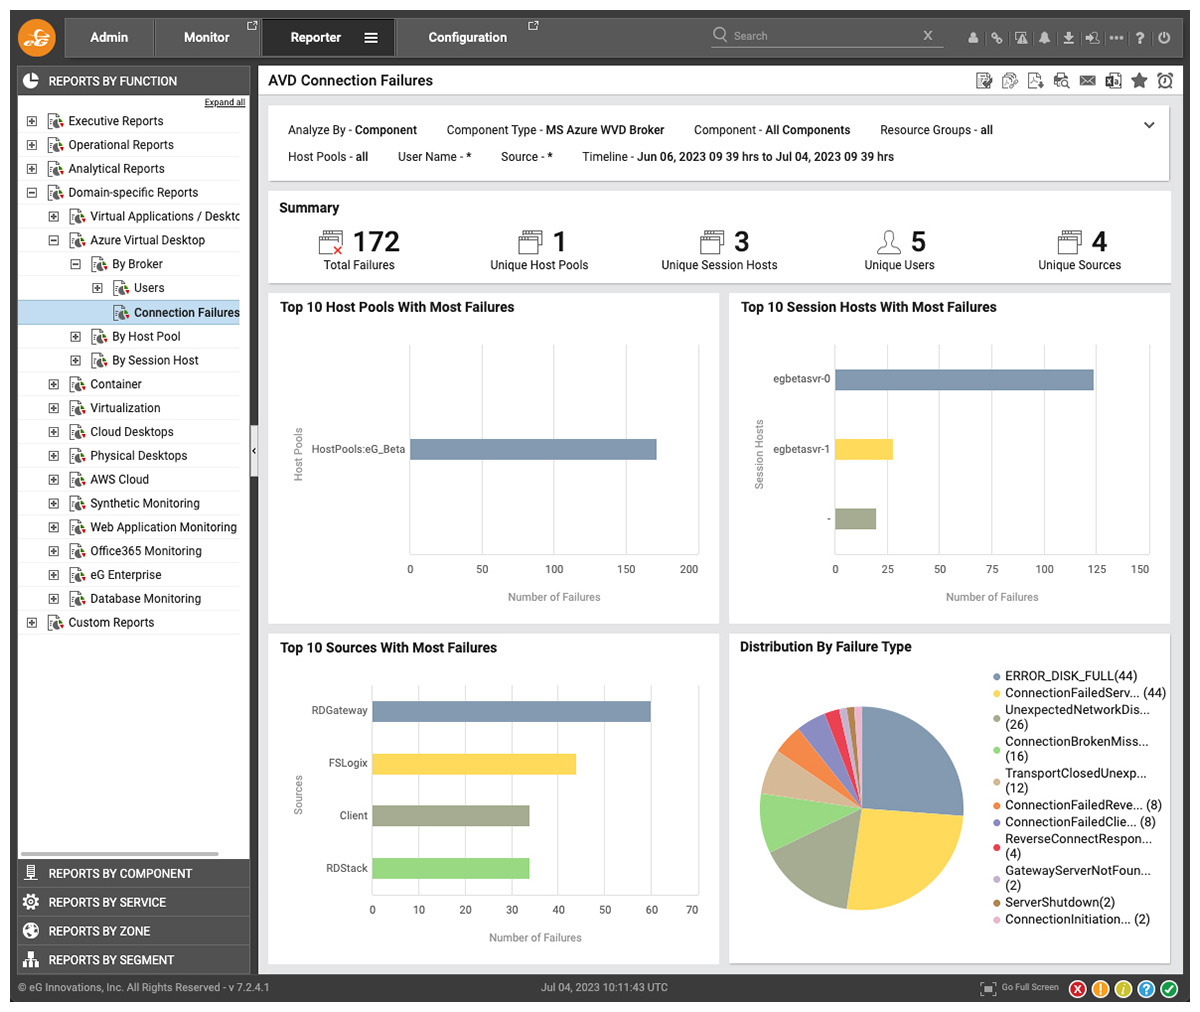Viewport: 1200px width, 1012px height.
Task: Open the Reports By Service section
Action: tap(134, 902)
